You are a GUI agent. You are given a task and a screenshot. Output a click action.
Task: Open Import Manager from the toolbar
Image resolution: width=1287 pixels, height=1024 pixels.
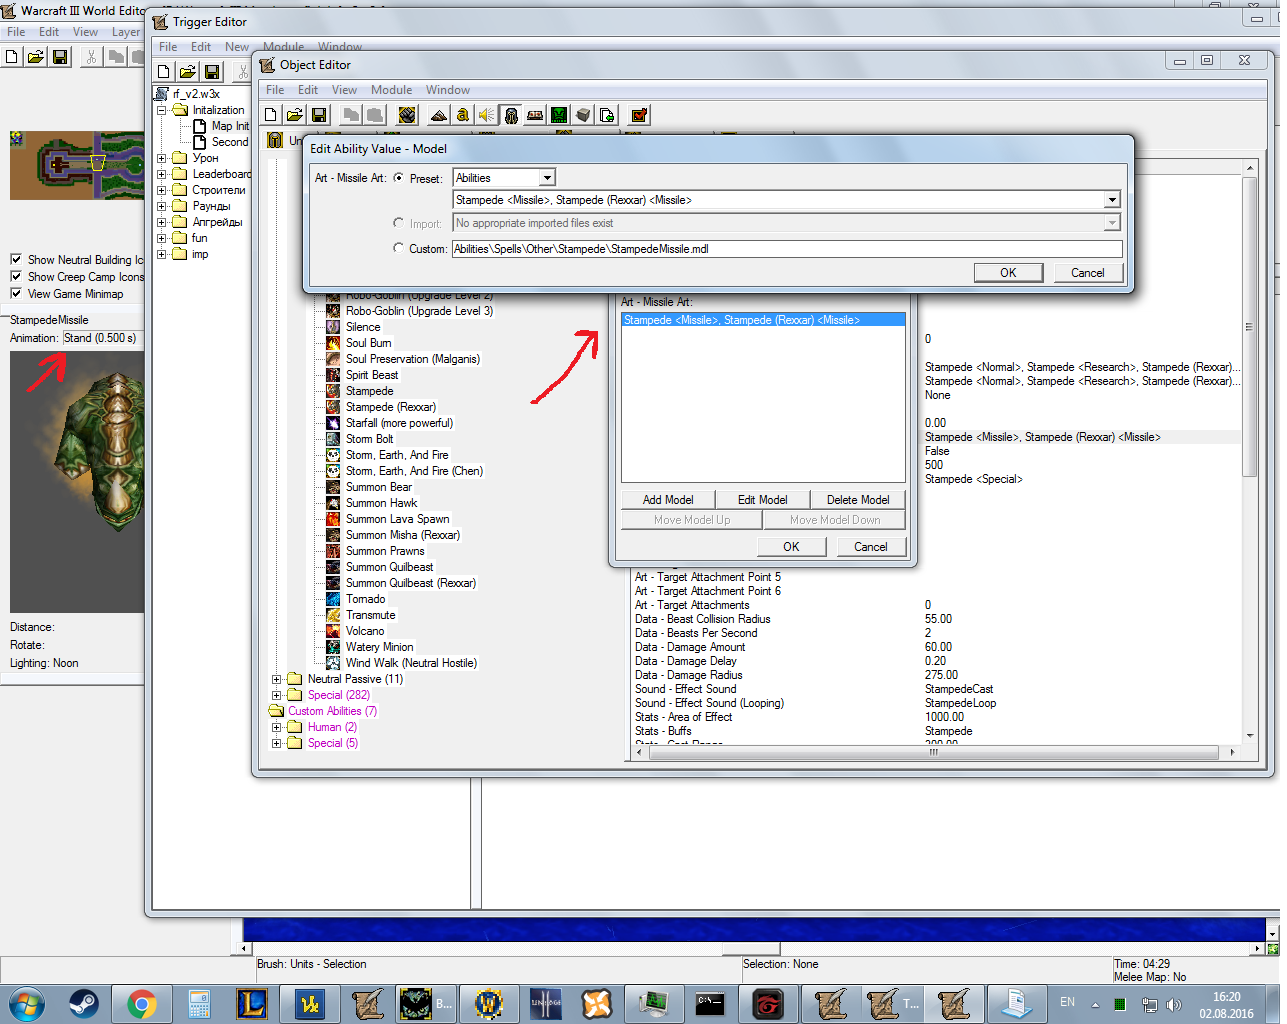click(607, 115)
